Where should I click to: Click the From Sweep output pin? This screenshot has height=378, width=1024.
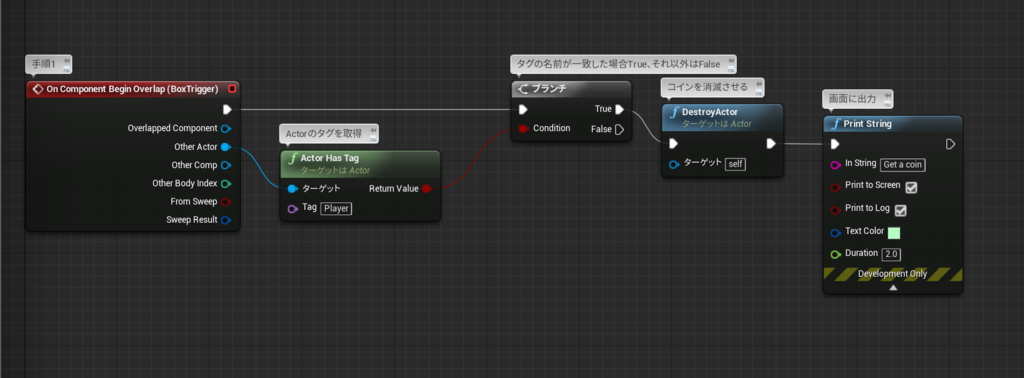click(x=226, y=201)
